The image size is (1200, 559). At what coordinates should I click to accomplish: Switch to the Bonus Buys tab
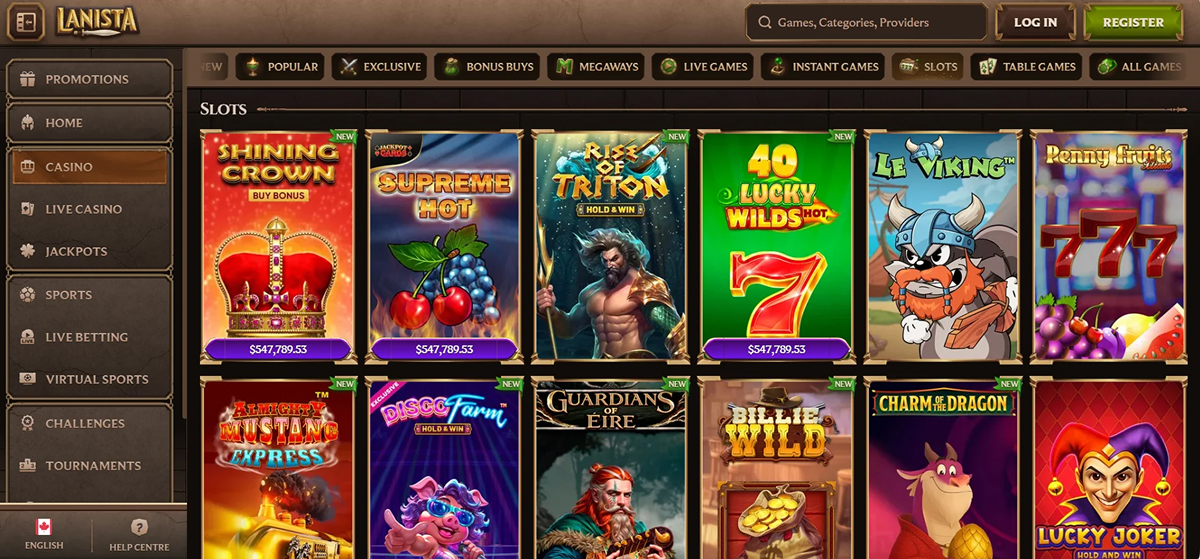(x=489, y=67)
